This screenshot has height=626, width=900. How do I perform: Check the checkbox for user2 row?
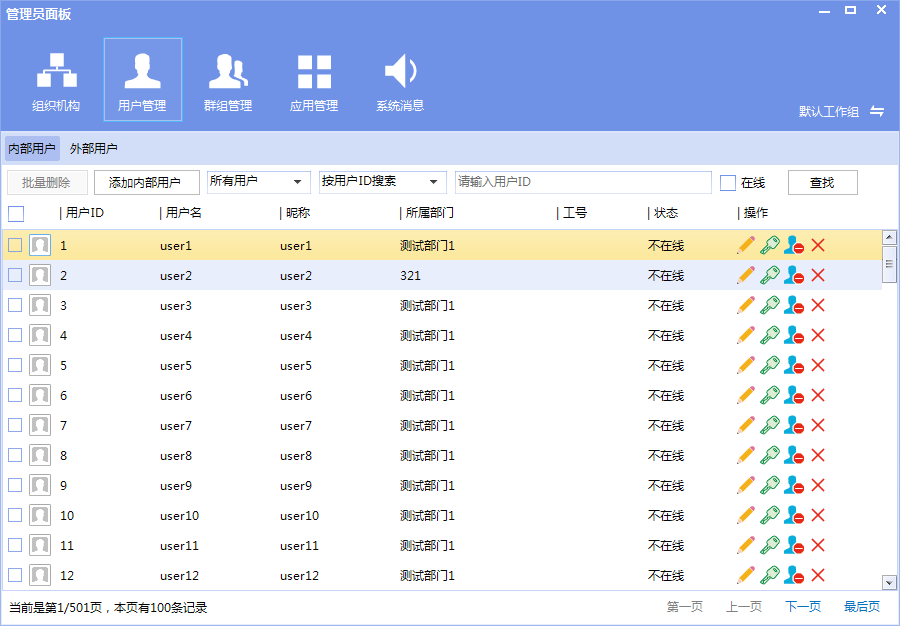15,275
